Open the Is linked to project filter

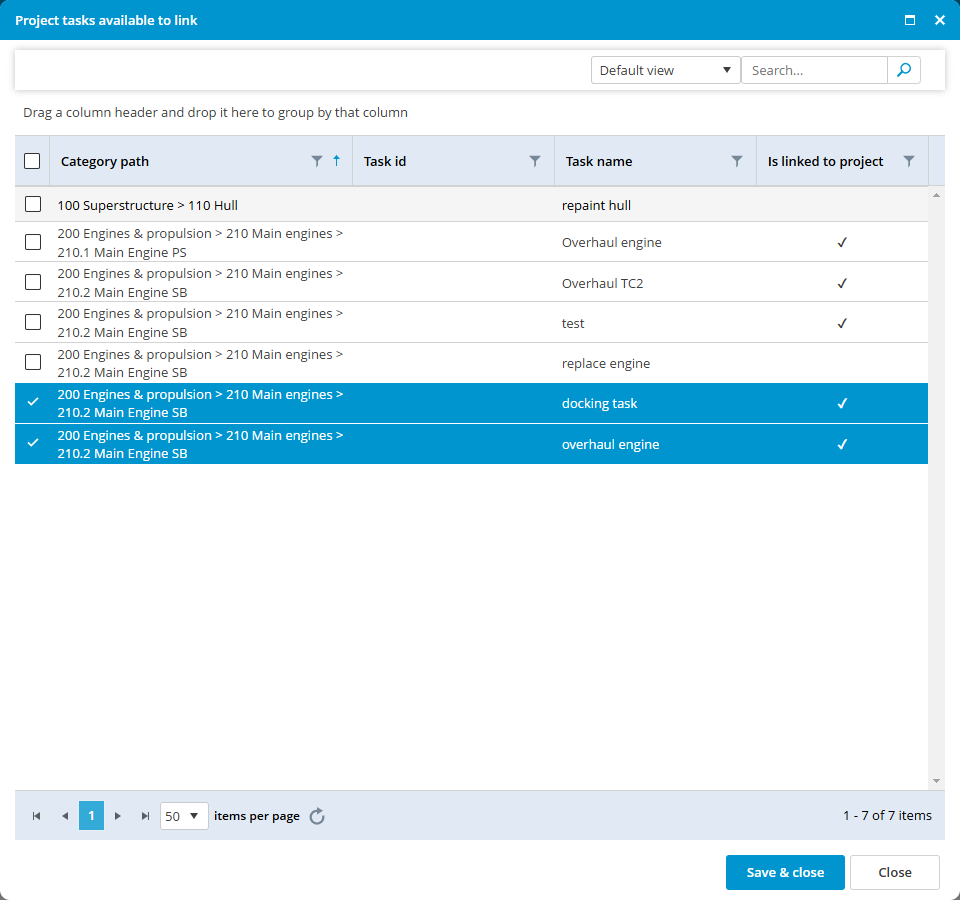(909, 161)
